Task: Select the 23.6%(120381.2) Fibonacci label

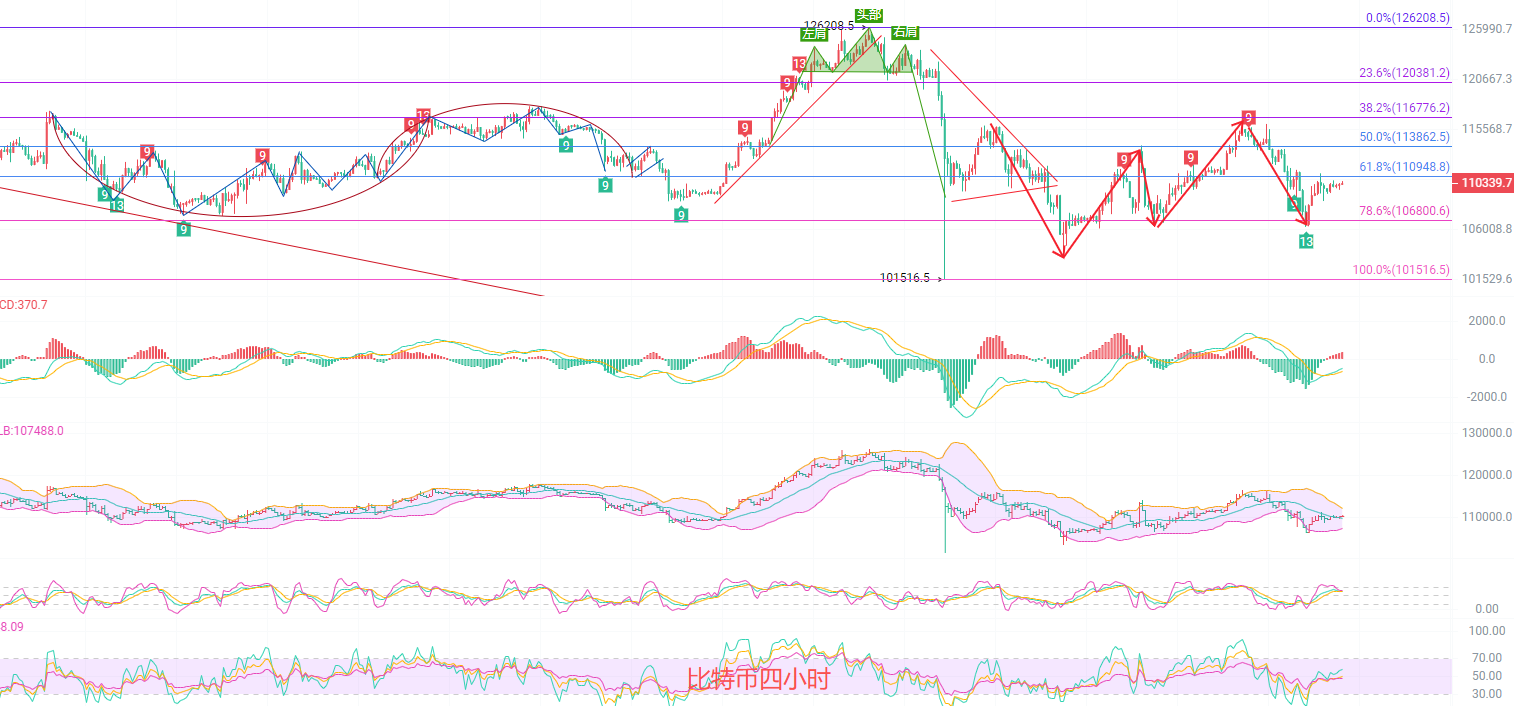Action: pyautogui.click(x=1404, y=73)
